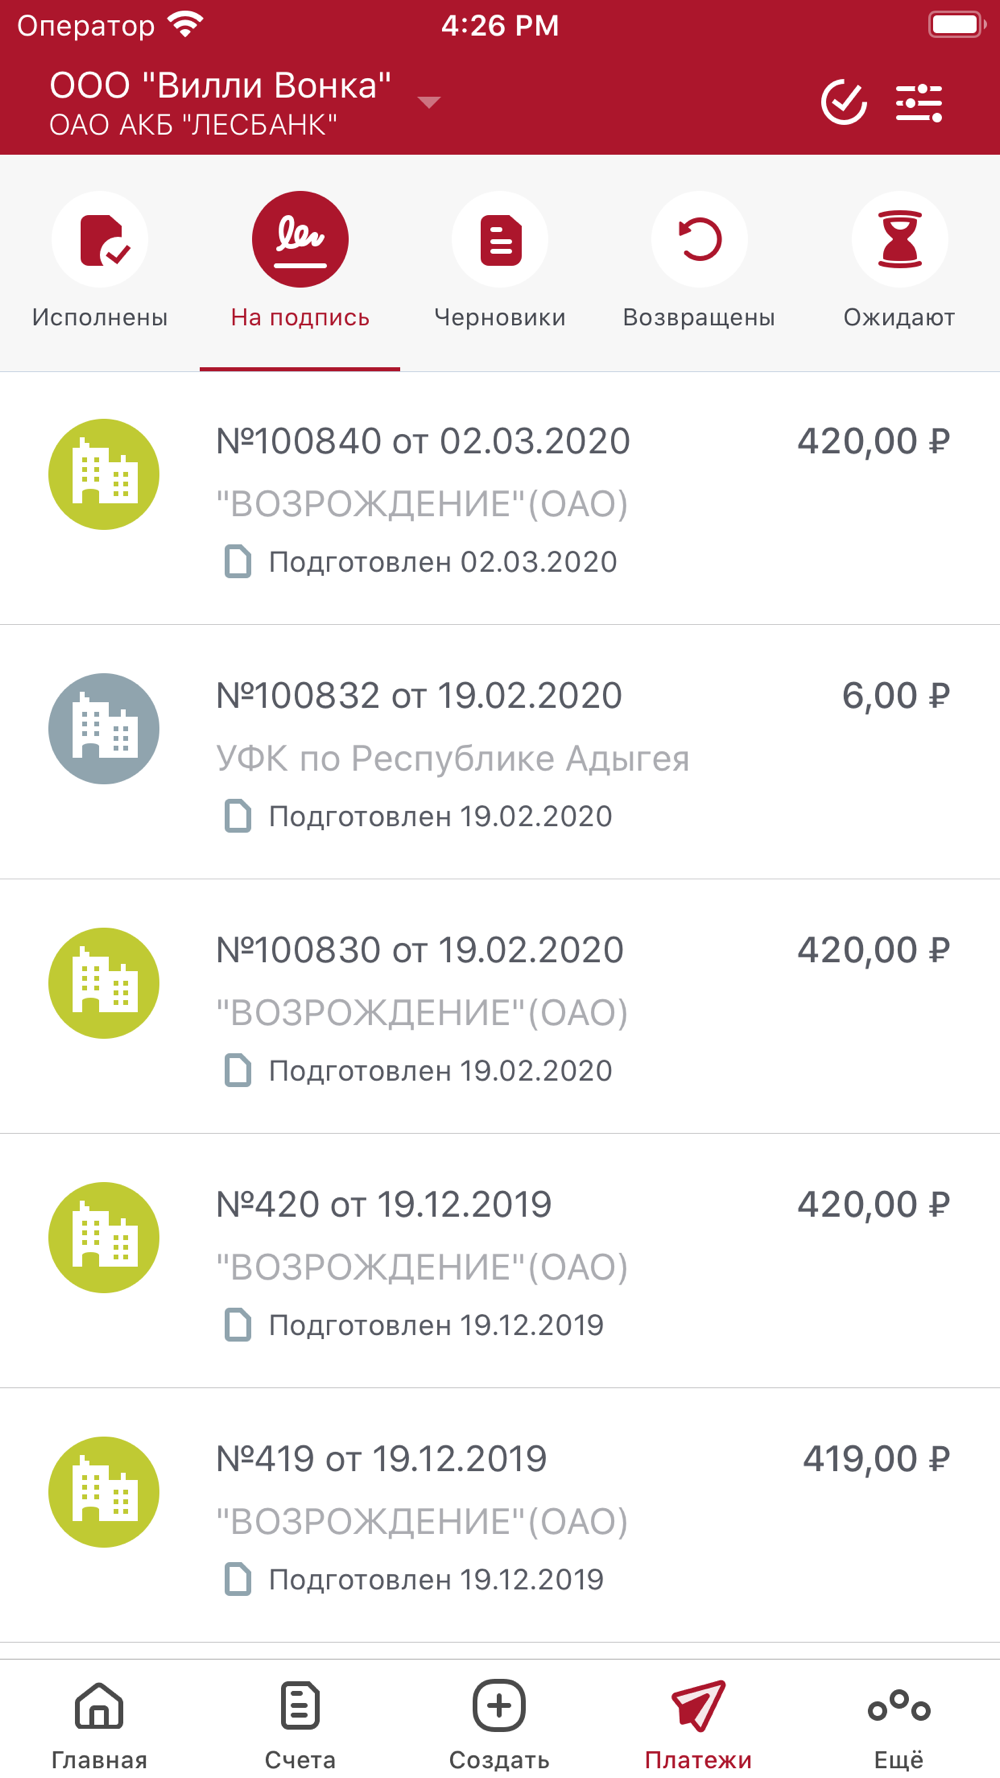1000x1778 pixels.
Task: View the Ожидают pending payments
Action: point(899,262)
